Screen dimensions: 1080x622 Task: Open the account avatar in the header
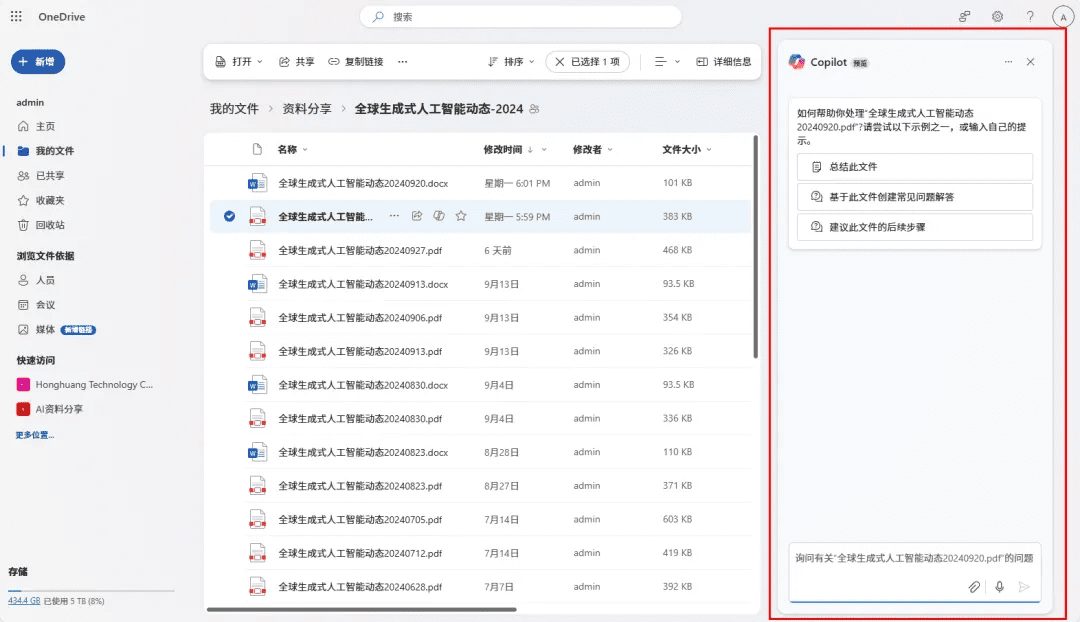pos(1063,17)
